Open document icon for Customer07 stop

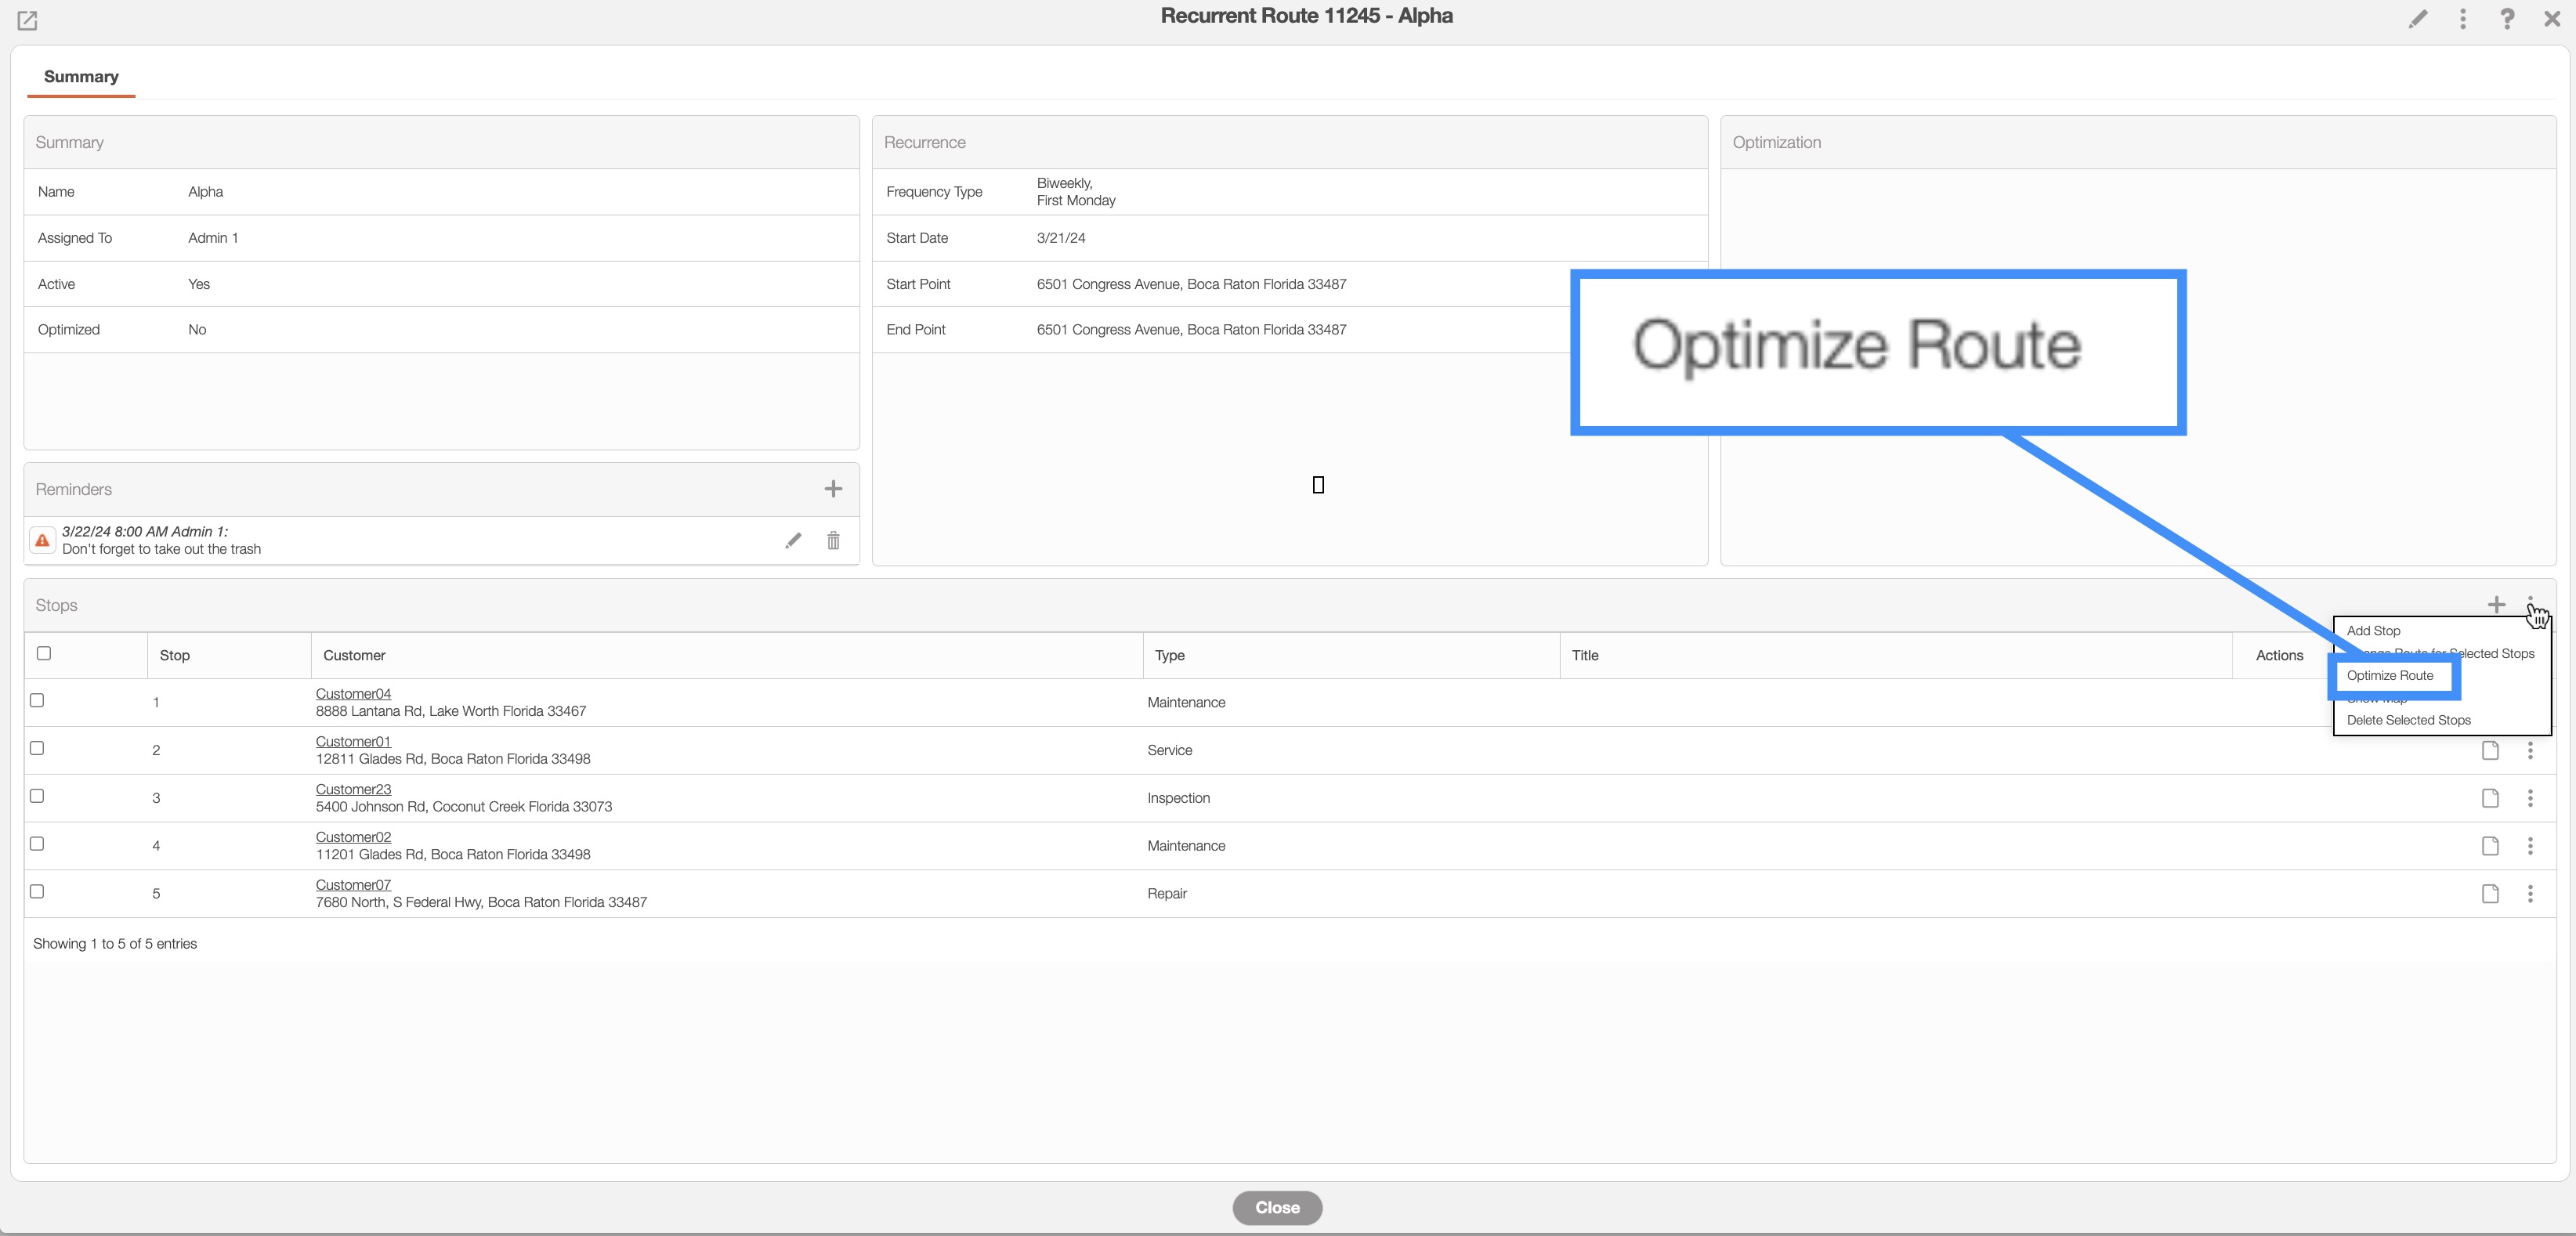click(2490, 894)
